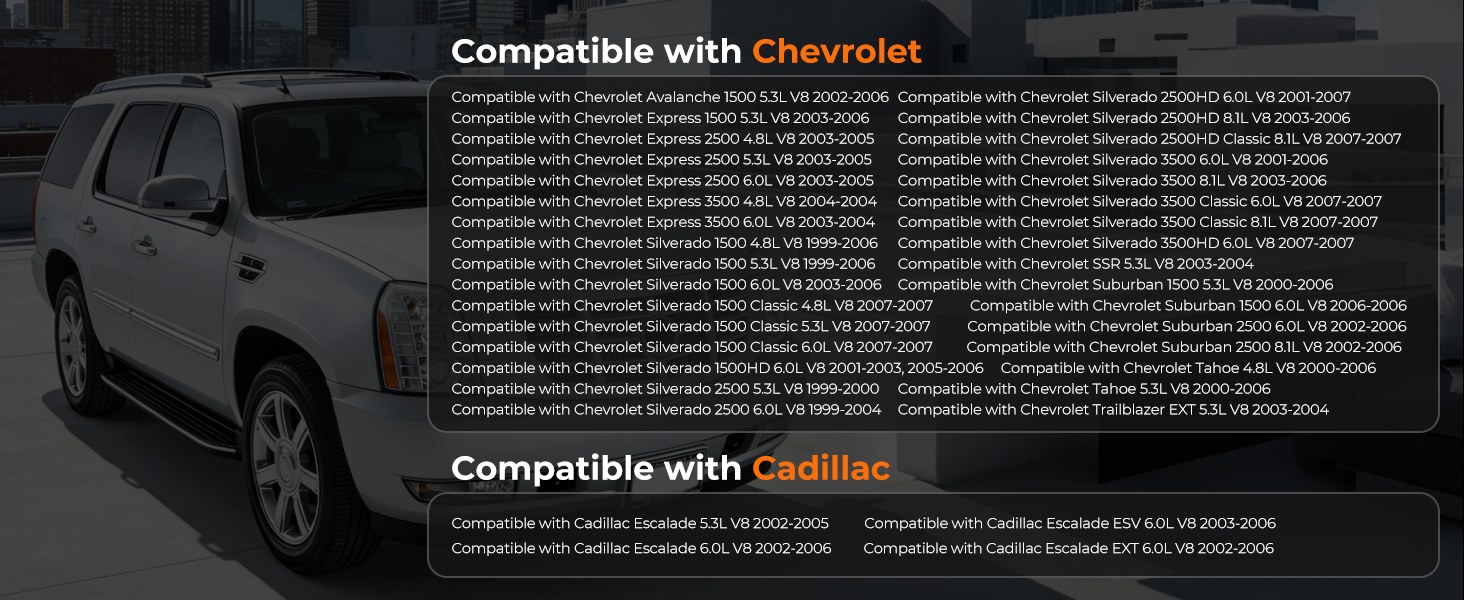Click the Chevrolet Tahoe 5.3L V8 line
Screen dimensions: 1464x600
tap(1084, 389)
